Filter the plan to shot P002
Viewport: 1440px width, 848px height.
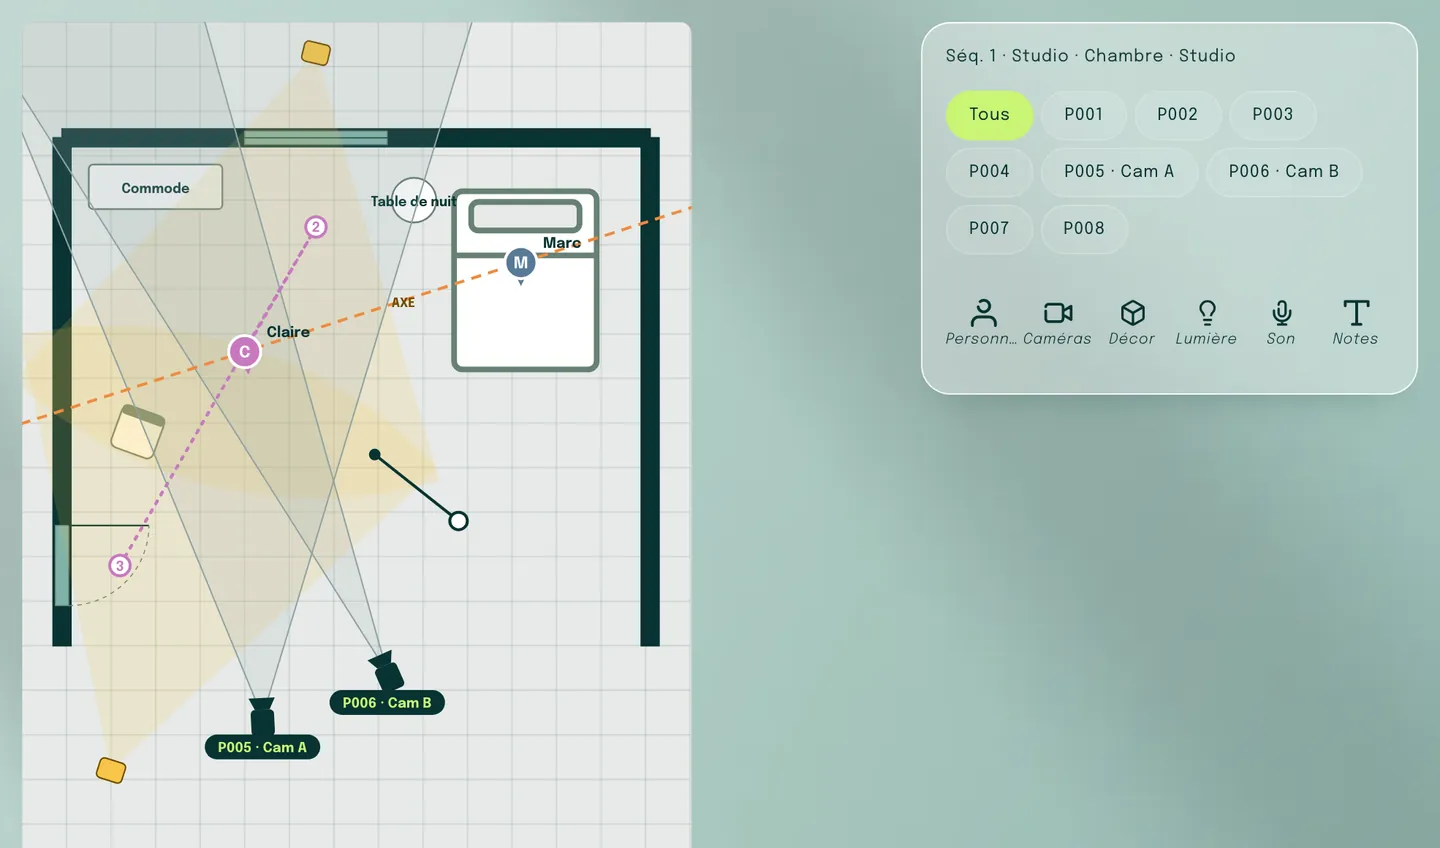click(1177, 114)
